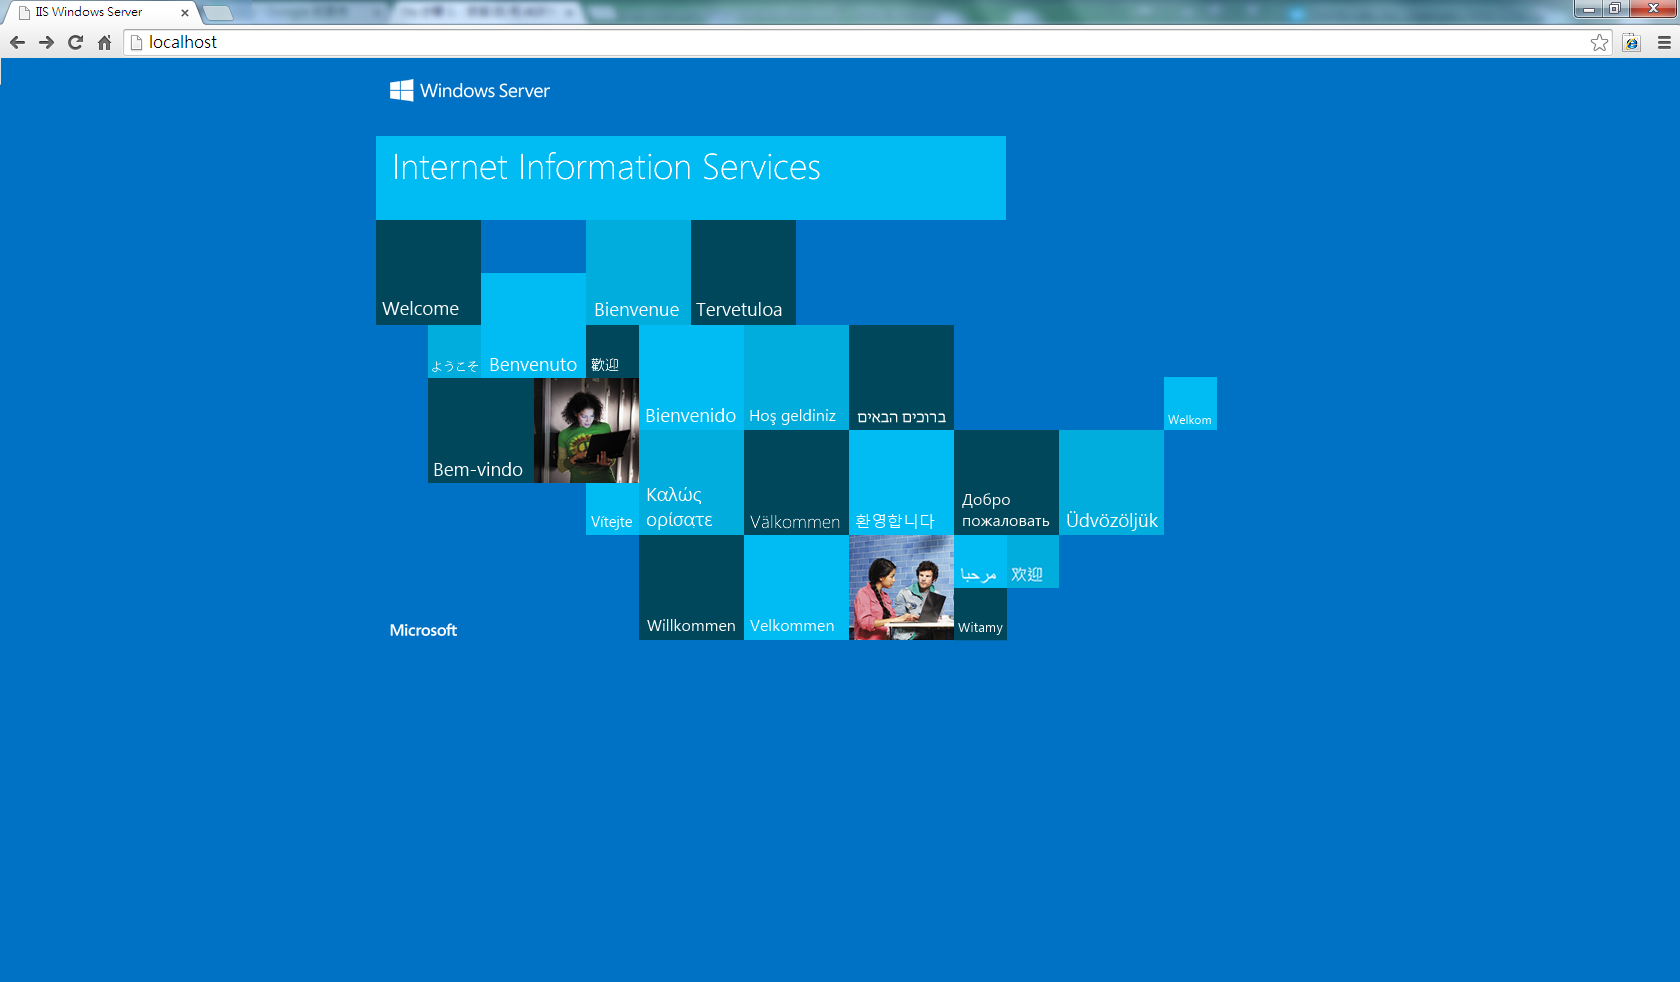
Task: Click the Velkommen tile
Action: click(x=796, y=587)
